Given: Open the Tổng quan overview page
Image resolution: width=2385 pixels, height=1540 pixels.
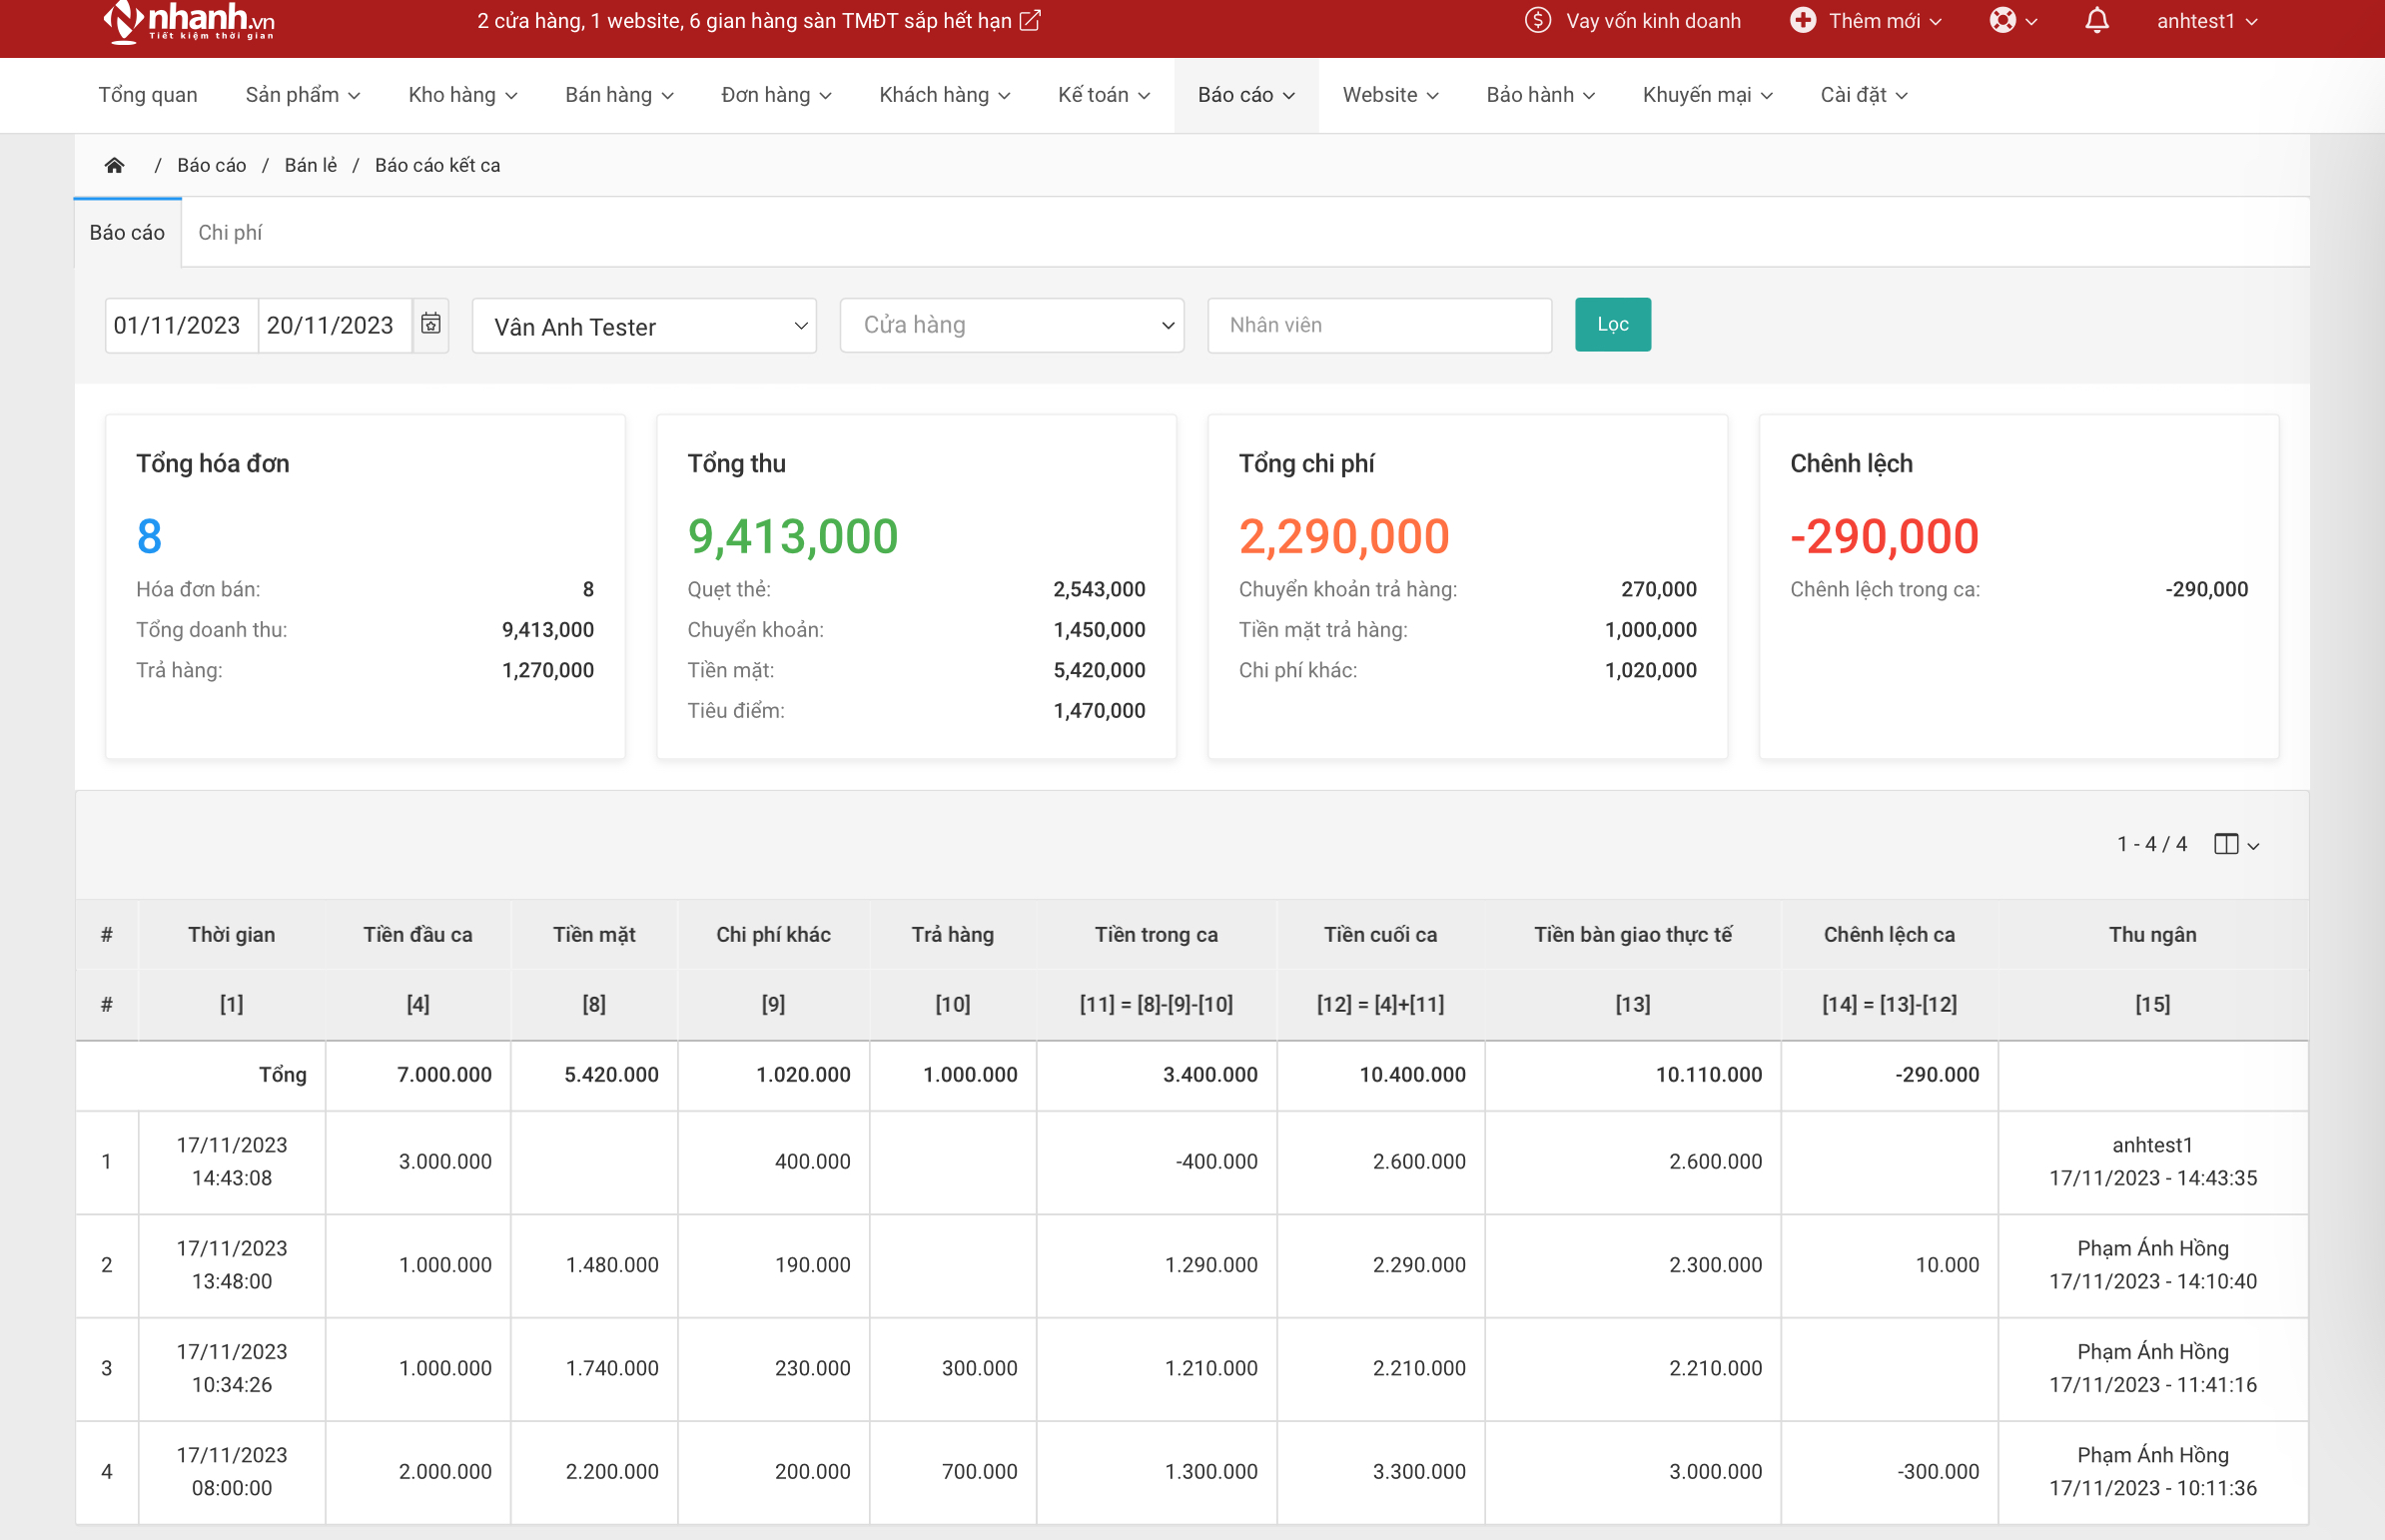Looking at the screenshot, I should (x=148, y=95).
